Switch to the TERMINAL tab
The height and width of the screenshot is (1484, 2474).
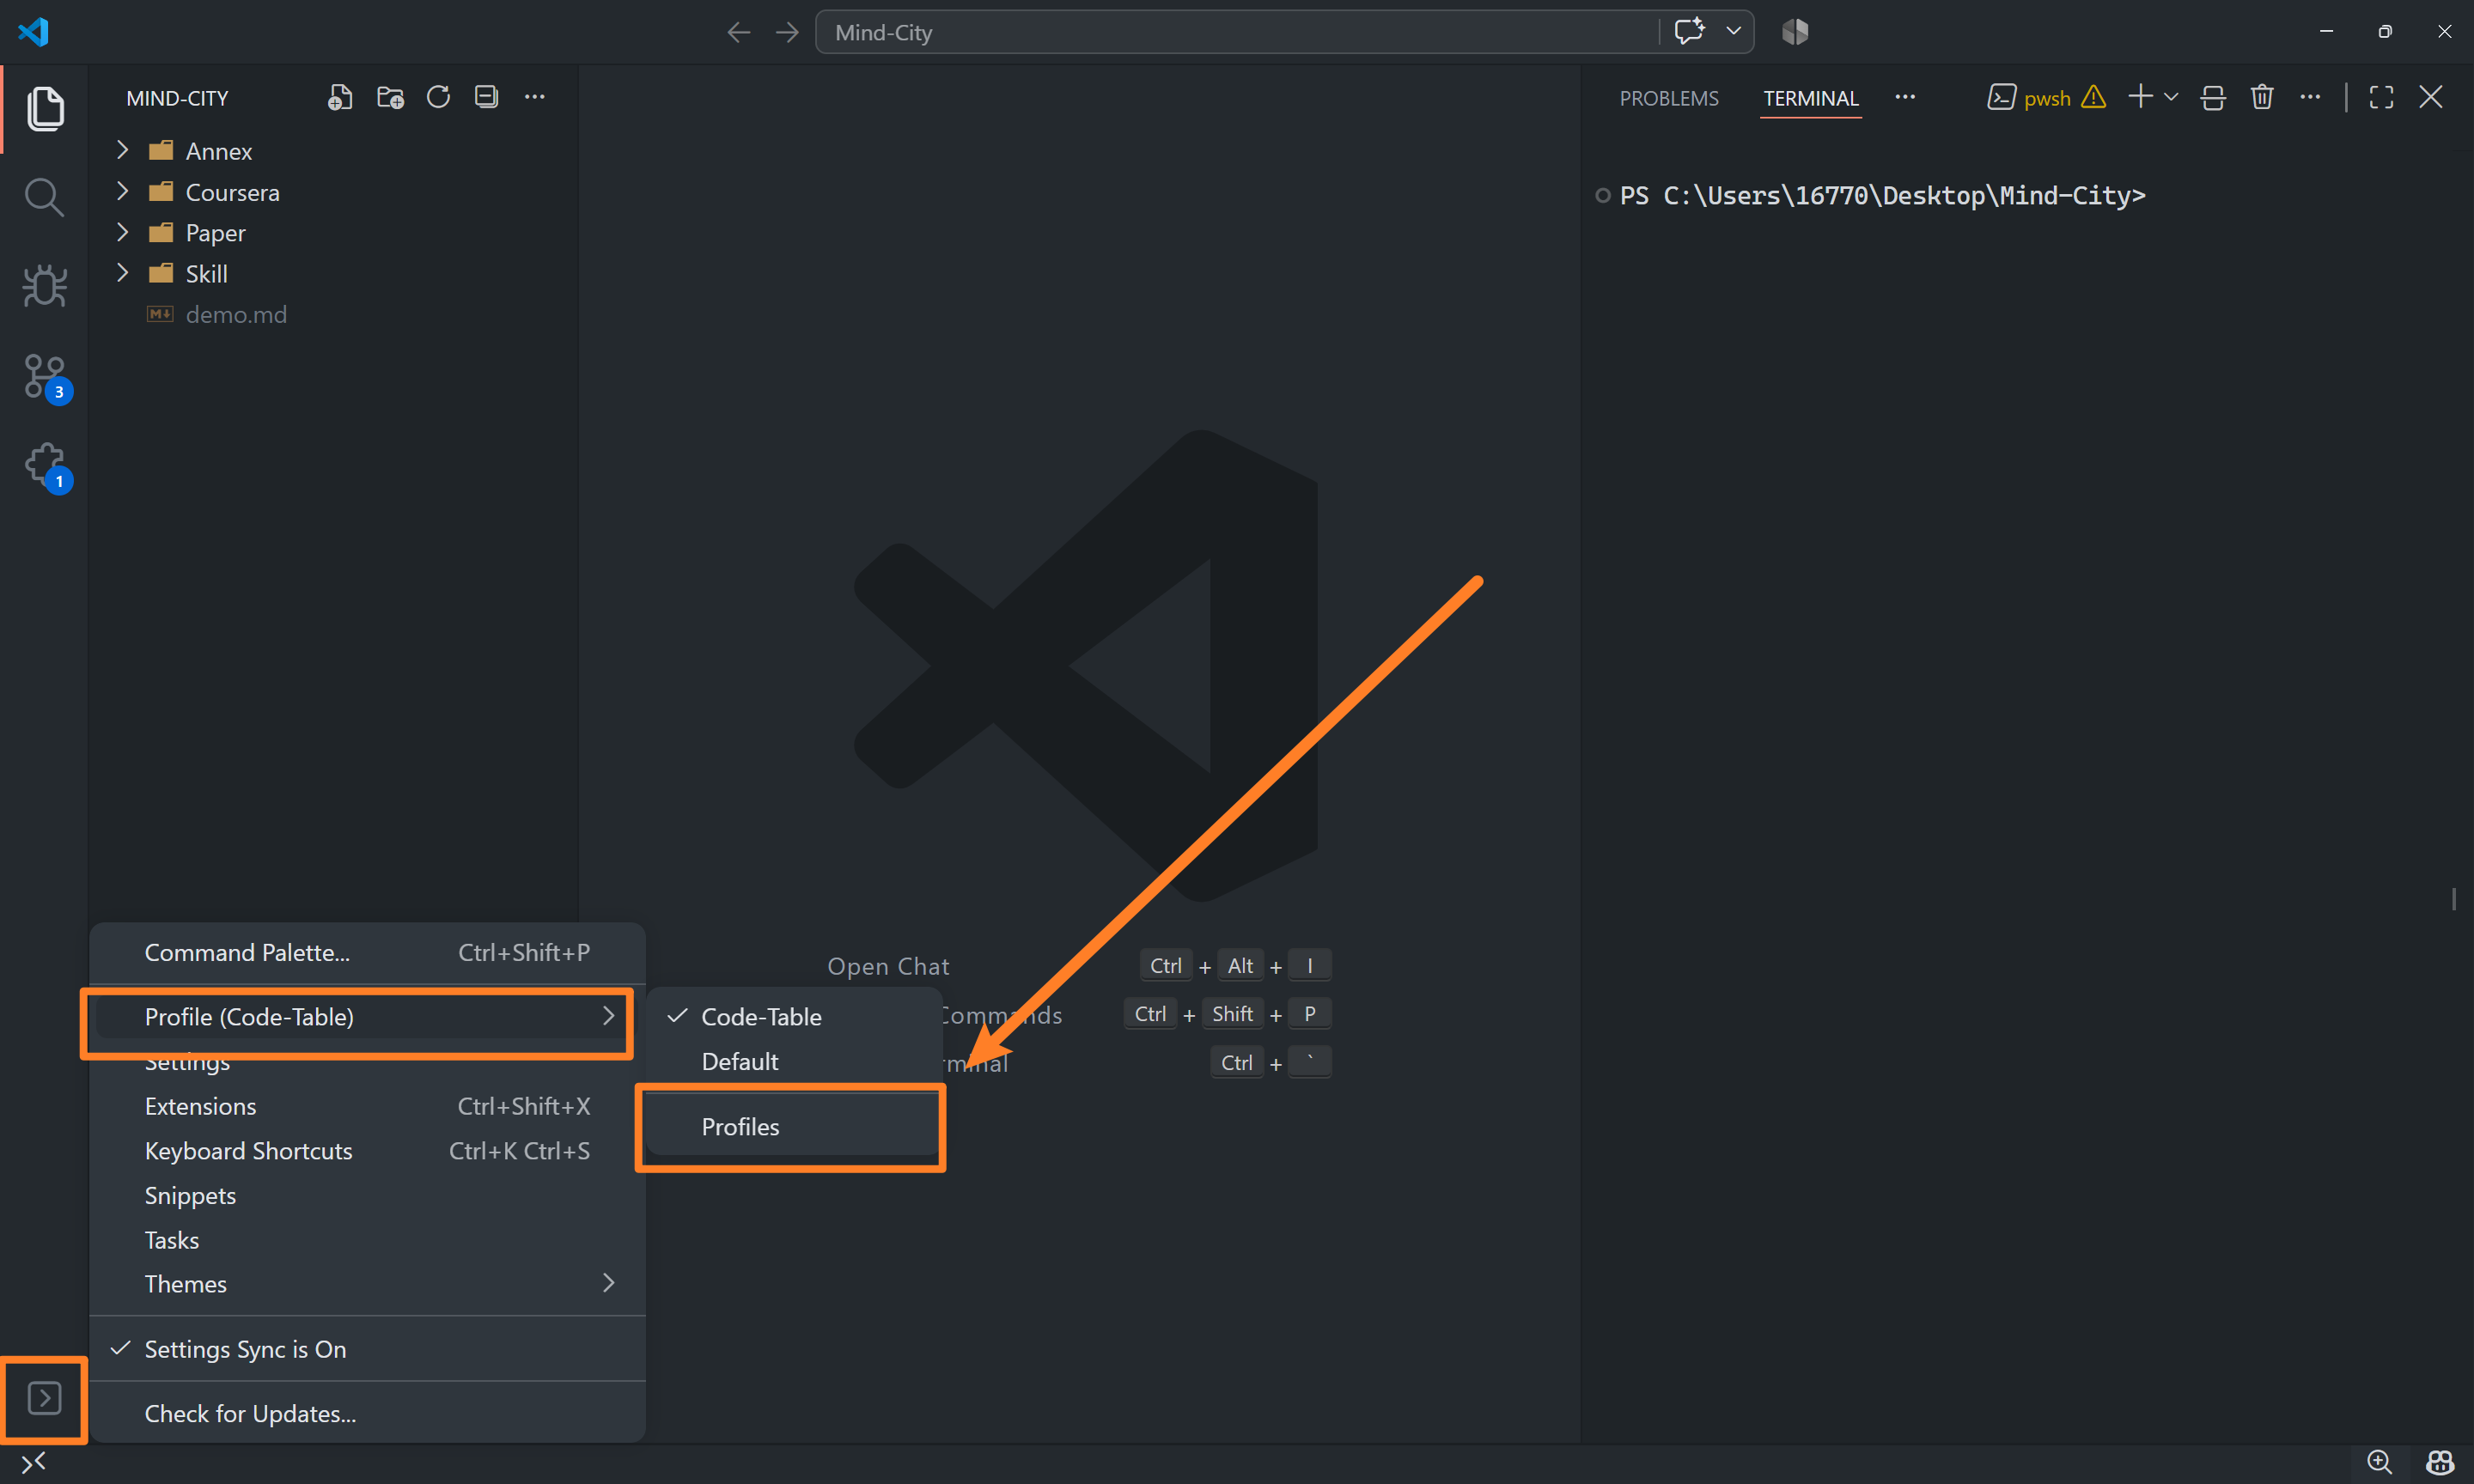[1810, 98]
